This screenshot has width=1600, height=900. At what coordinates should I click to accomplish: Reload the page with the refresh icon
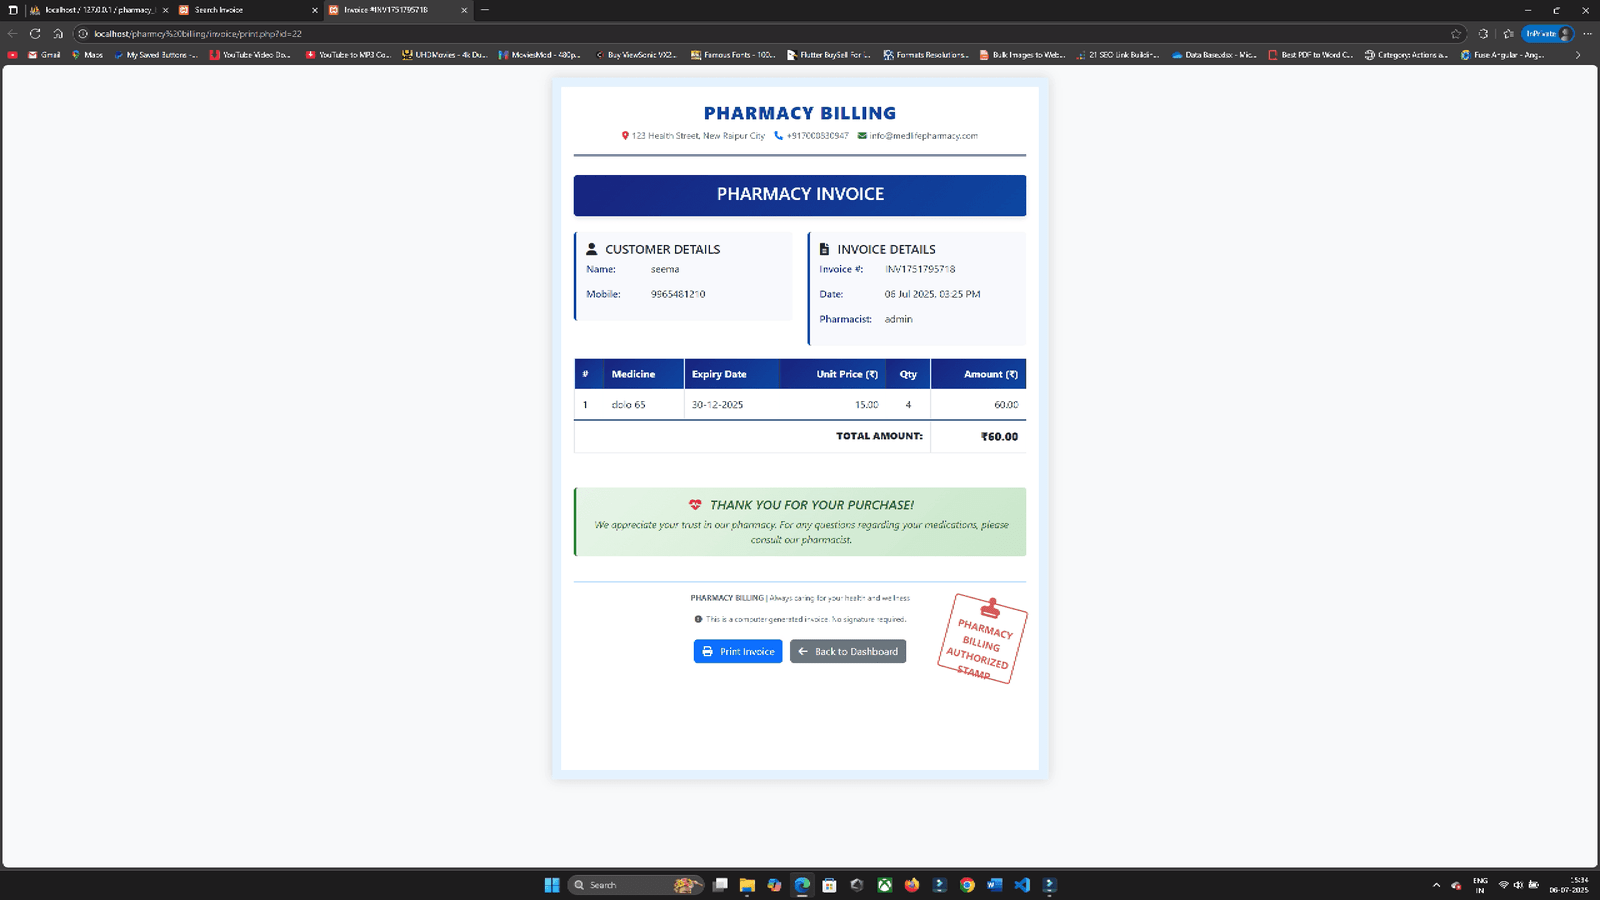(35, 34)
